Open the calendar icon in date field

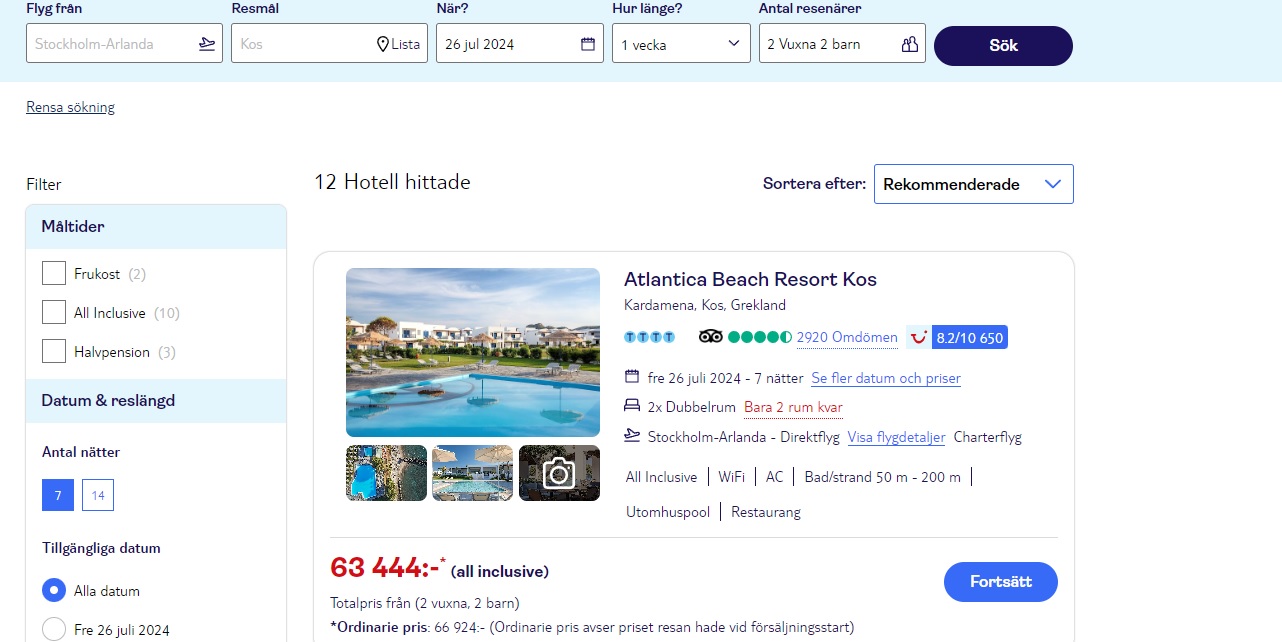[588, 44]
